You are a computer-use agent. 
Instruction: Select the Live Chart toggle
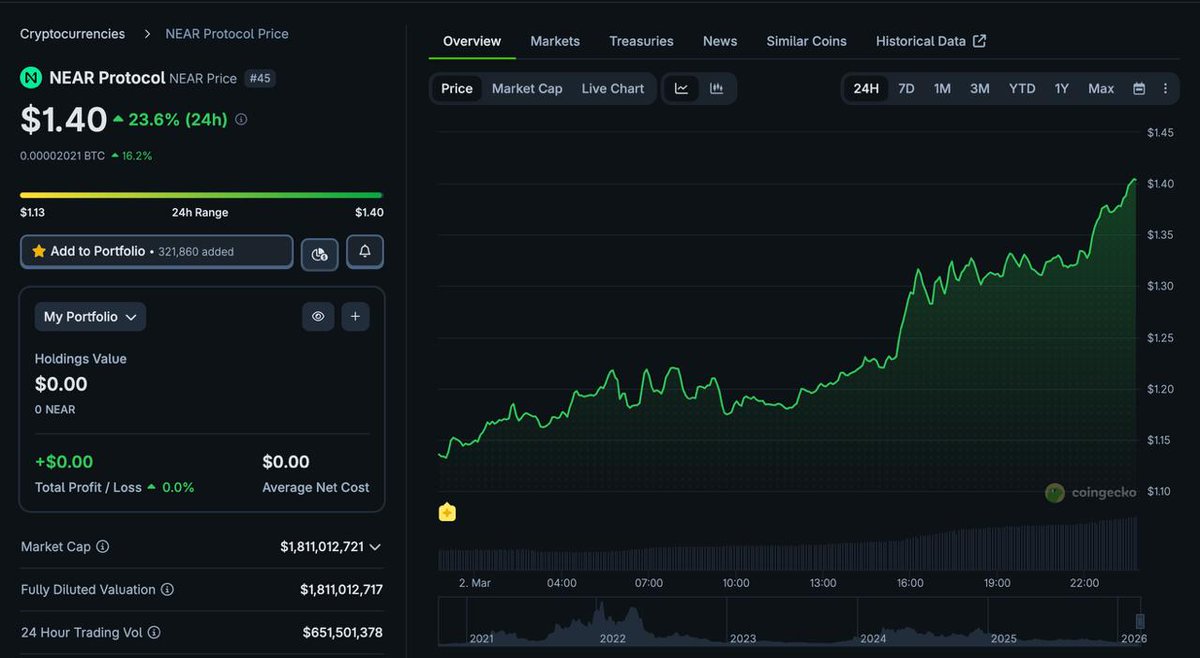click(x=613, y=89)
